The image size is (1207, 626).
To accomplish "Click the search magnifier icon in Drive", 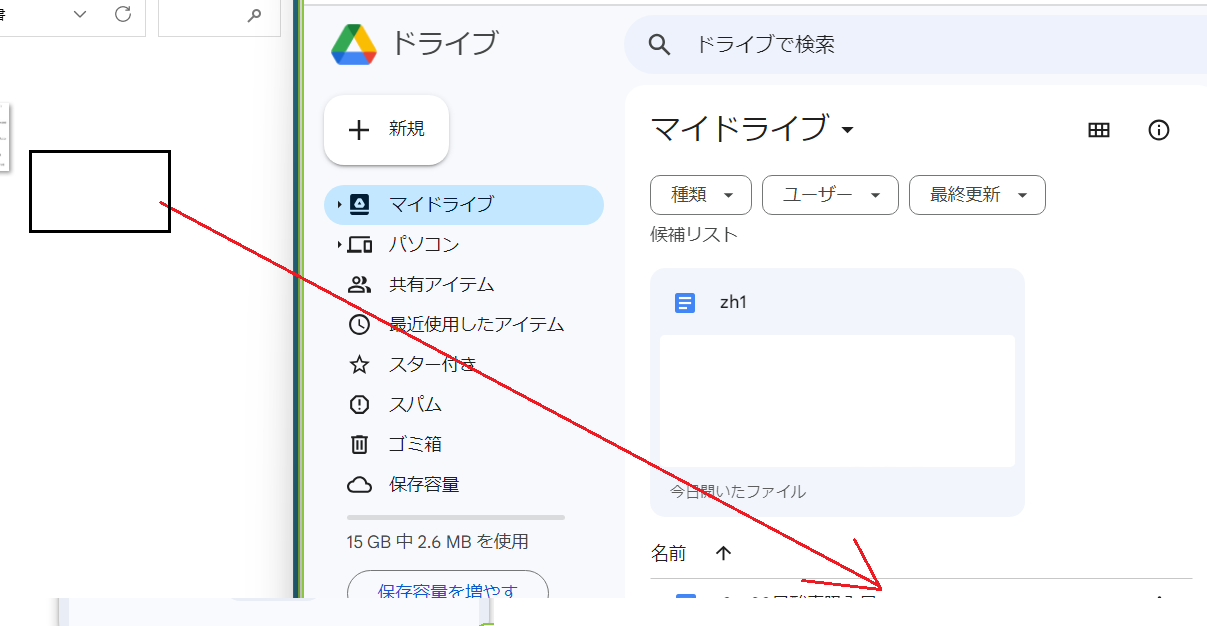I will click(658, 44).
